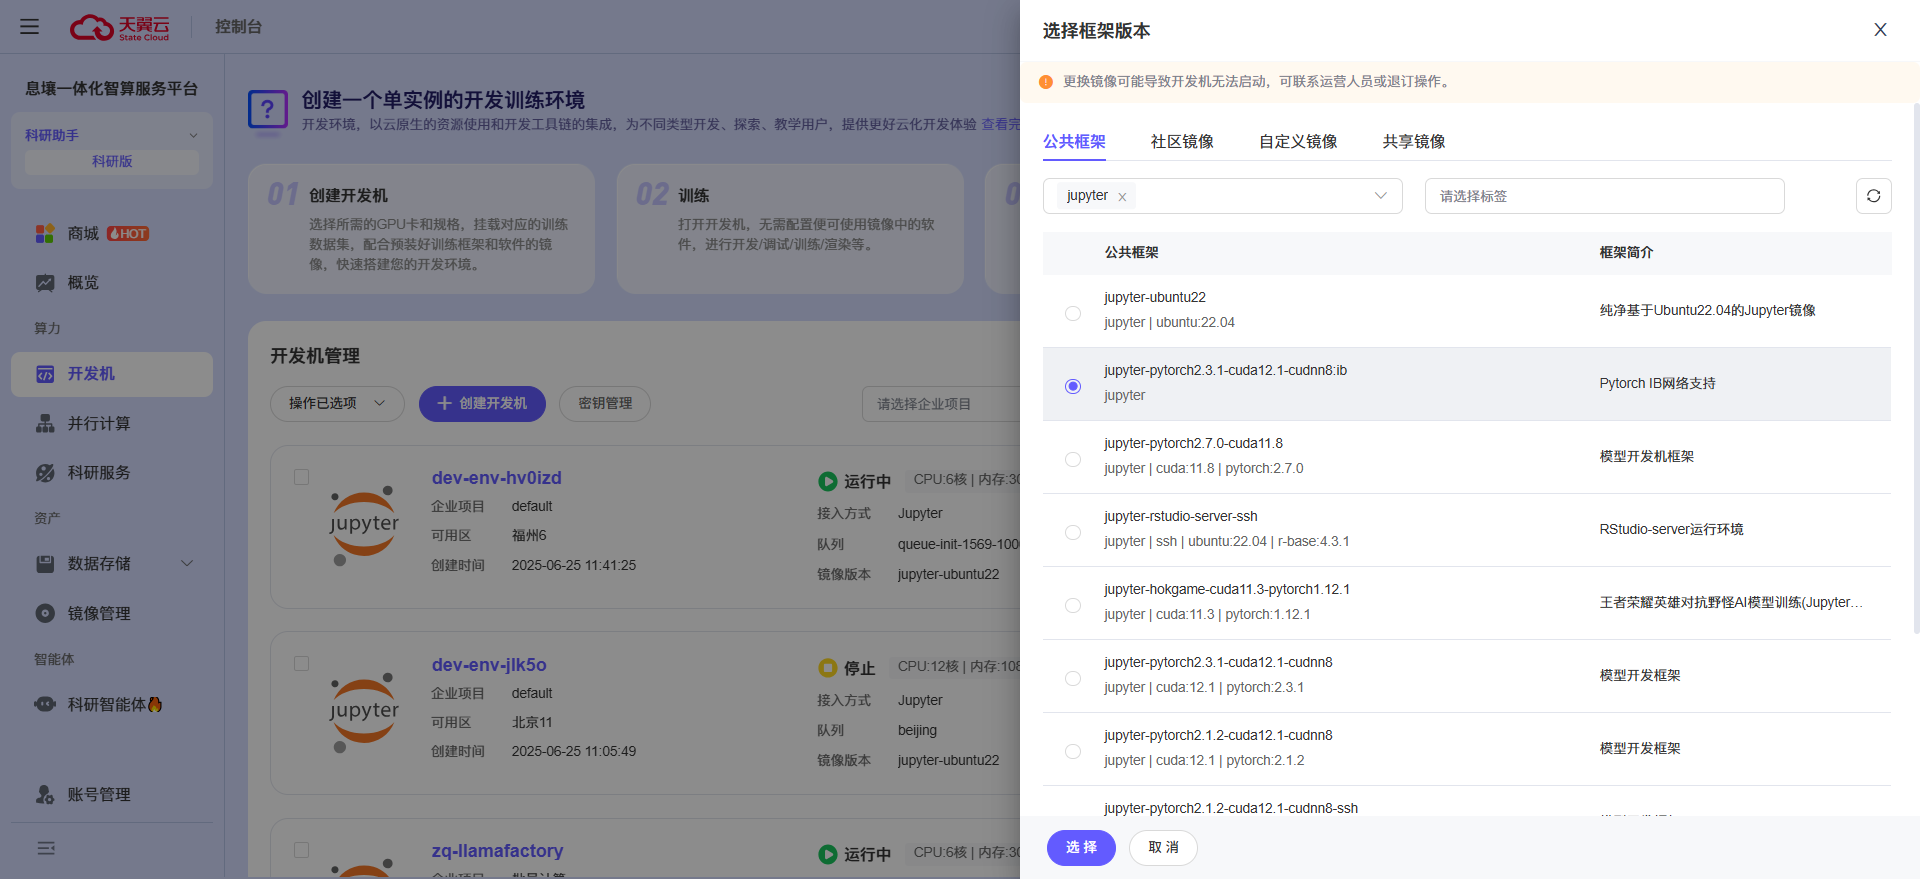Viewport: 1920px width, 879px height.
Task: Click the 科研服务 icon
Action: tap(45, 473)
